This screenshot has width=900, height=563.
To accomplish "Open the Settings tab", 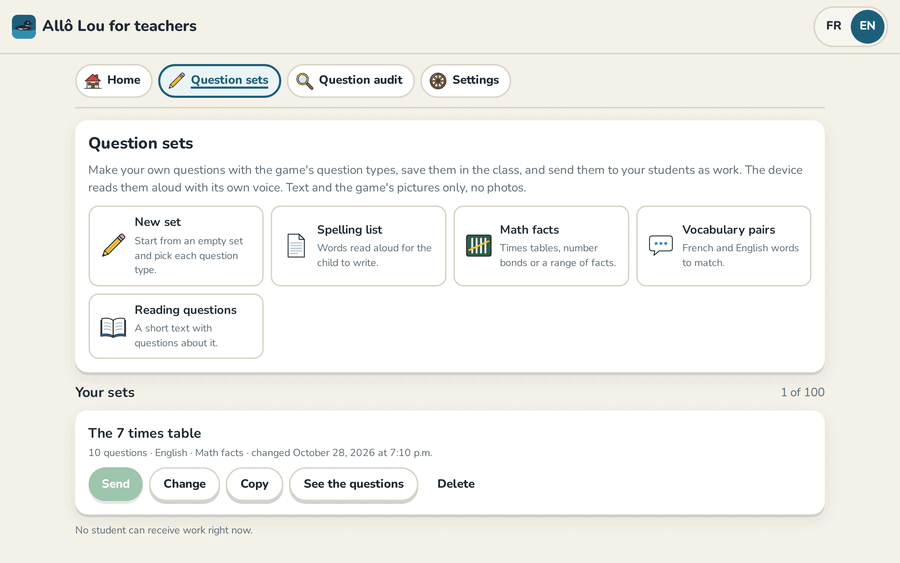I will point(465,80).
